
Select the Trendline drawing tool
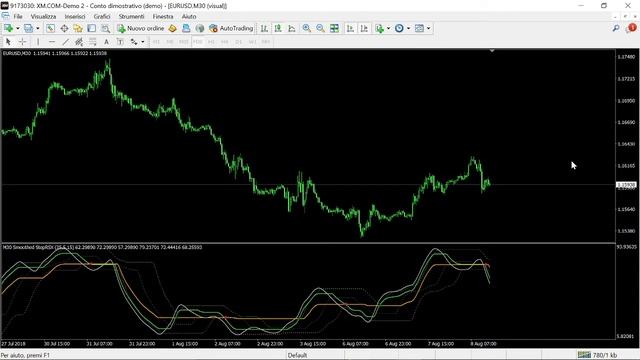click(65, 42)
